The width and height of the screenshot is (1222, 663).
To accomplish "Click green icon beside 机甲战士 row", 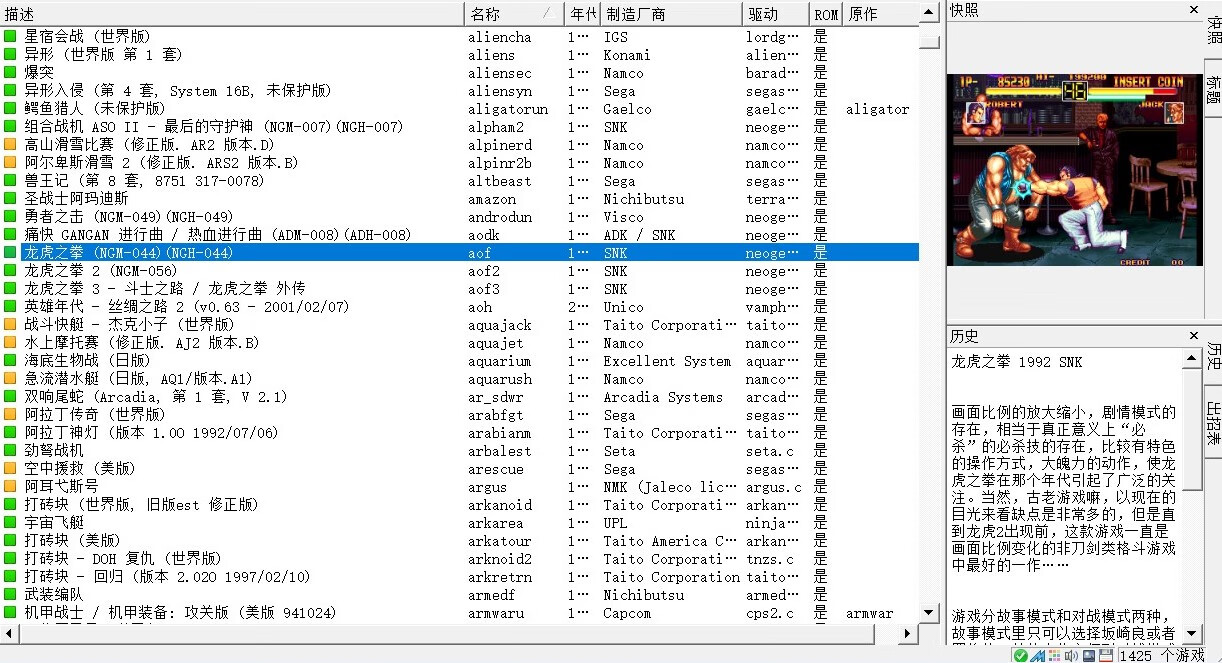I will (11, 613).
